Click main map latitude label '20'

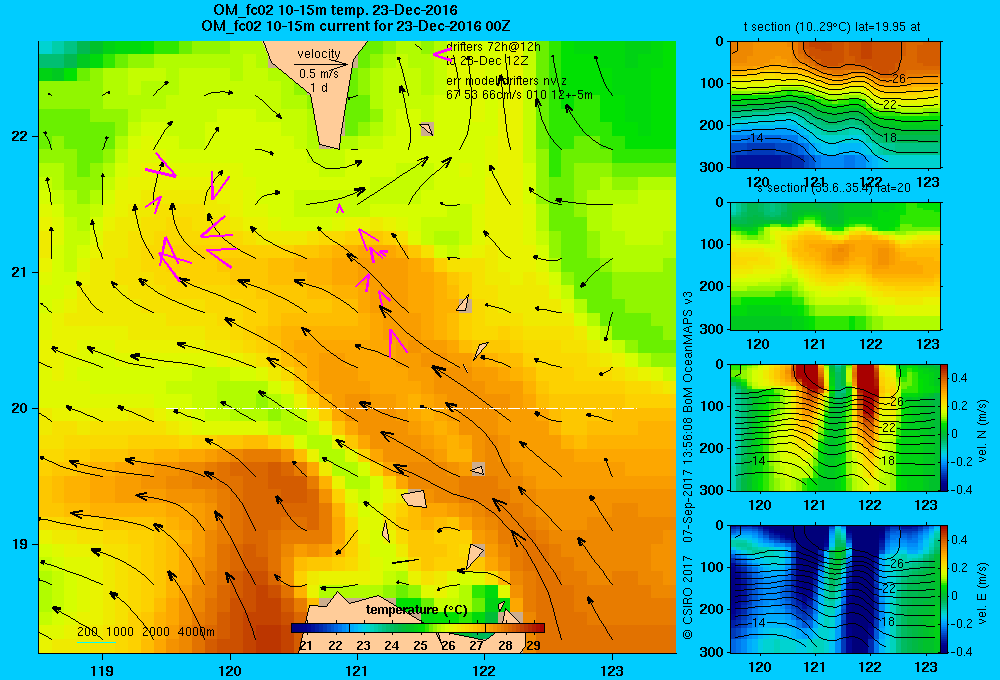(x=19, y=408)
